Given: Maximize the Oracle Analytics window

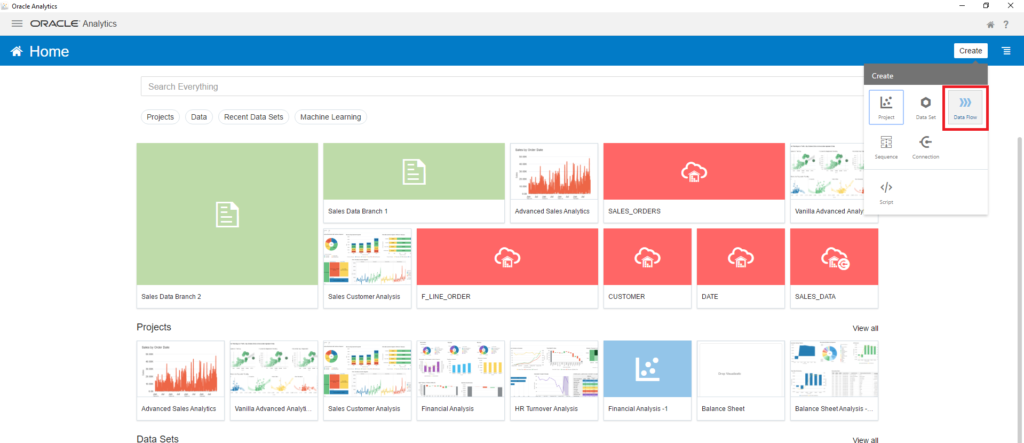Looking at the screenshot, I should [986, 5].
